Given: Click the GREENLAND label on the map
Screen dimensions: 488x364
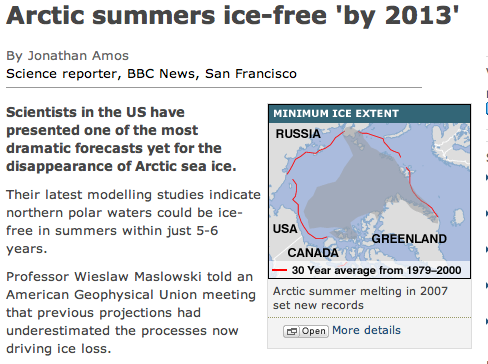Looking at the screenshot, I should [x=409, y=239].
